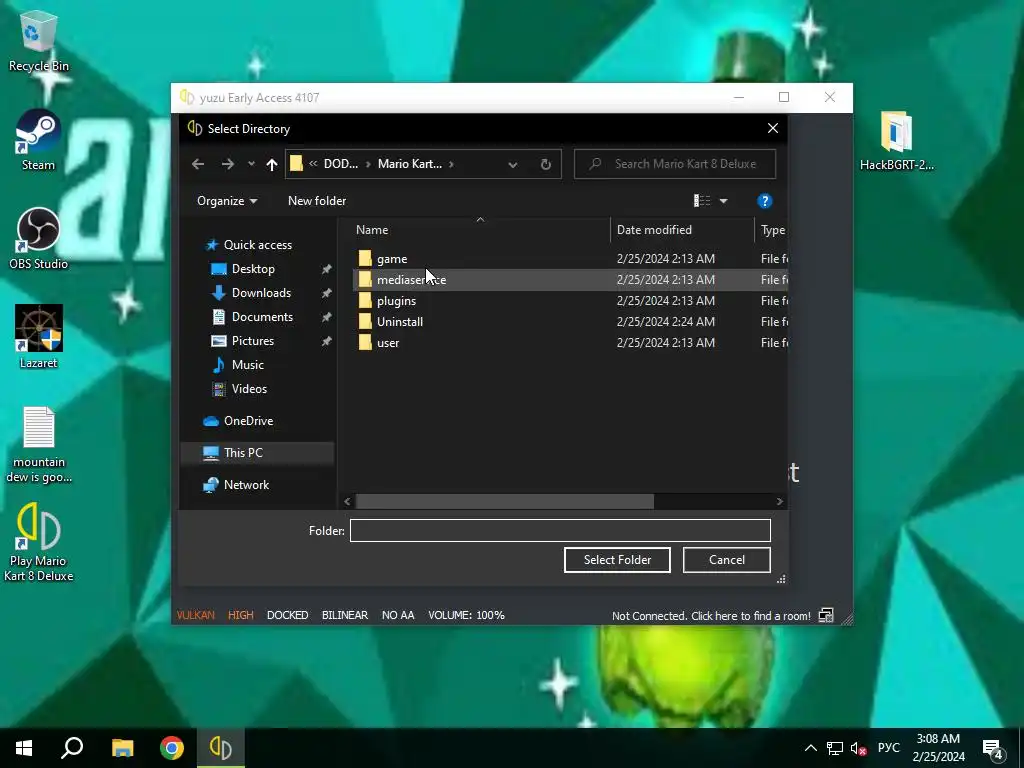Image resolution: width=1024 pixels, height=768 pixels.
Task: Open the recent locations dropdown arrow
Action: click(x=251, y=164)
